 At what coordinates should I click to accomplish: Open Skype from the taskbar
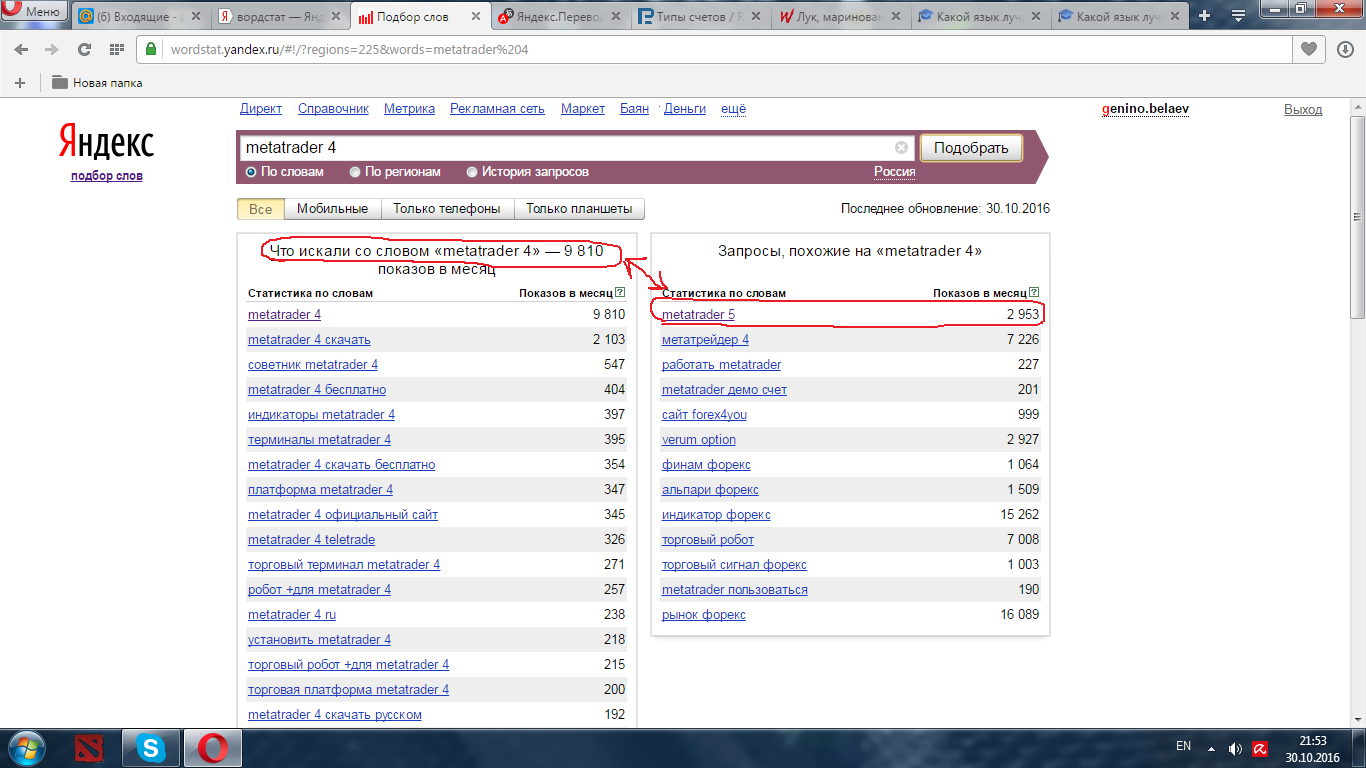click(150, 748)
